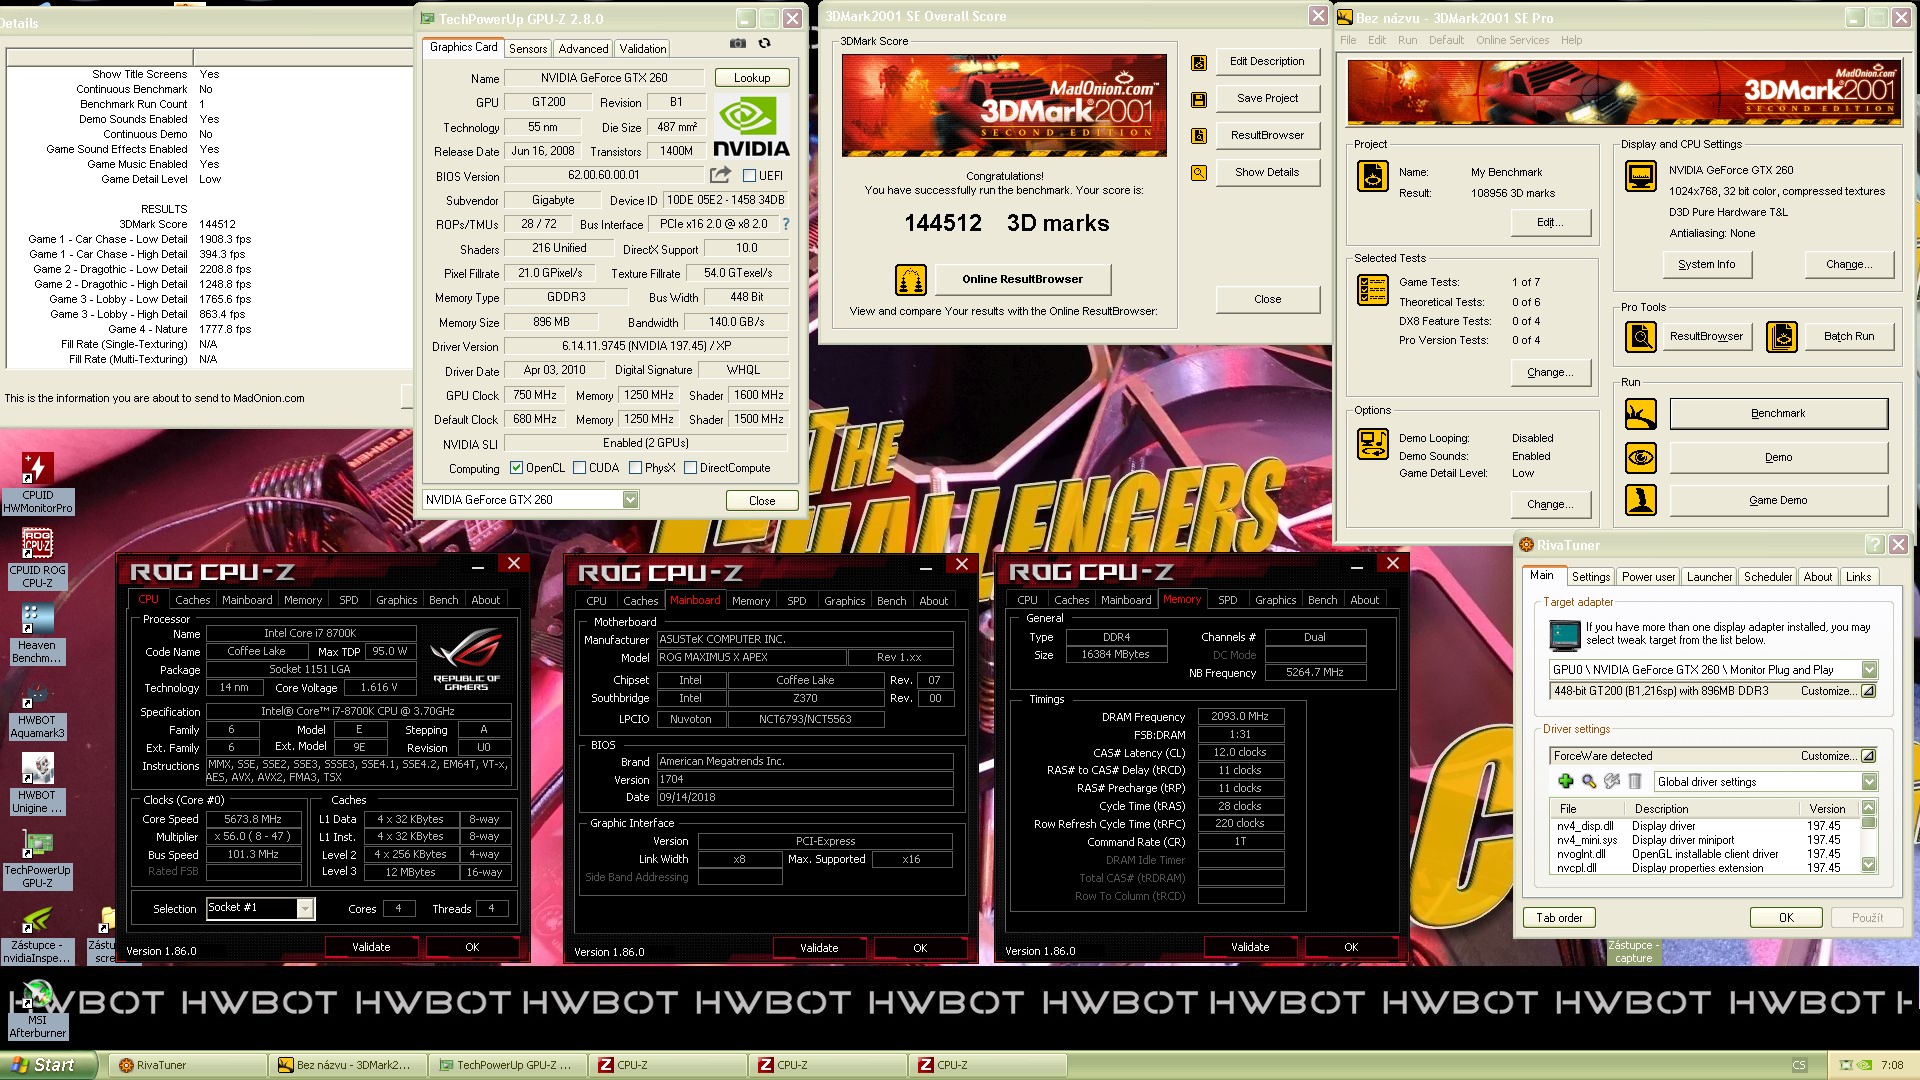
Task: Toggle the CUDA checkbox
Action: pos(579,468)
